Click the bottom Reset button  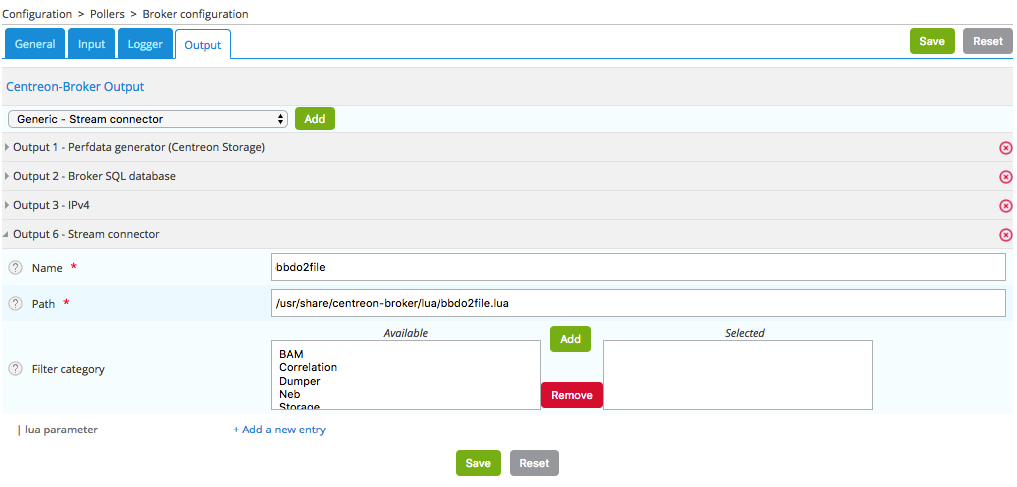(x=534, y=463)
